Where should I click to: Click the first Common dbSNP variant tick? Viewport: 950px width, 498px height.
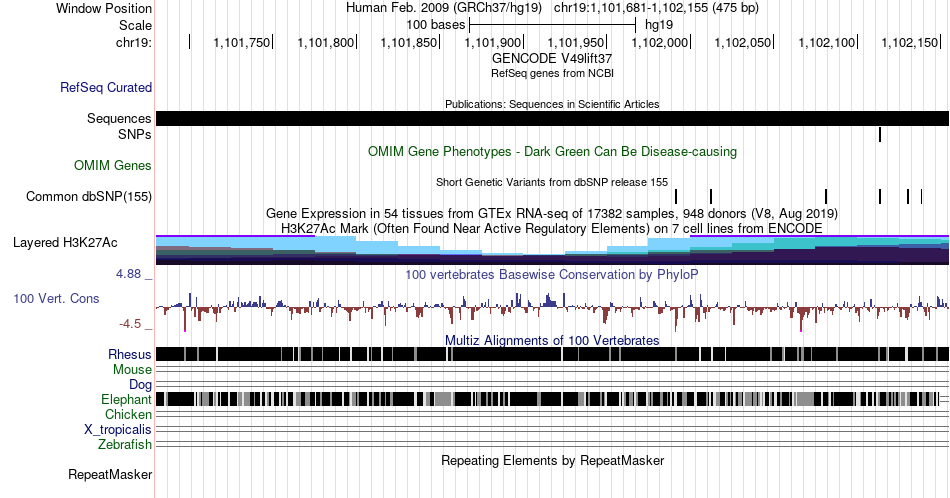click(x=676, y=196)
